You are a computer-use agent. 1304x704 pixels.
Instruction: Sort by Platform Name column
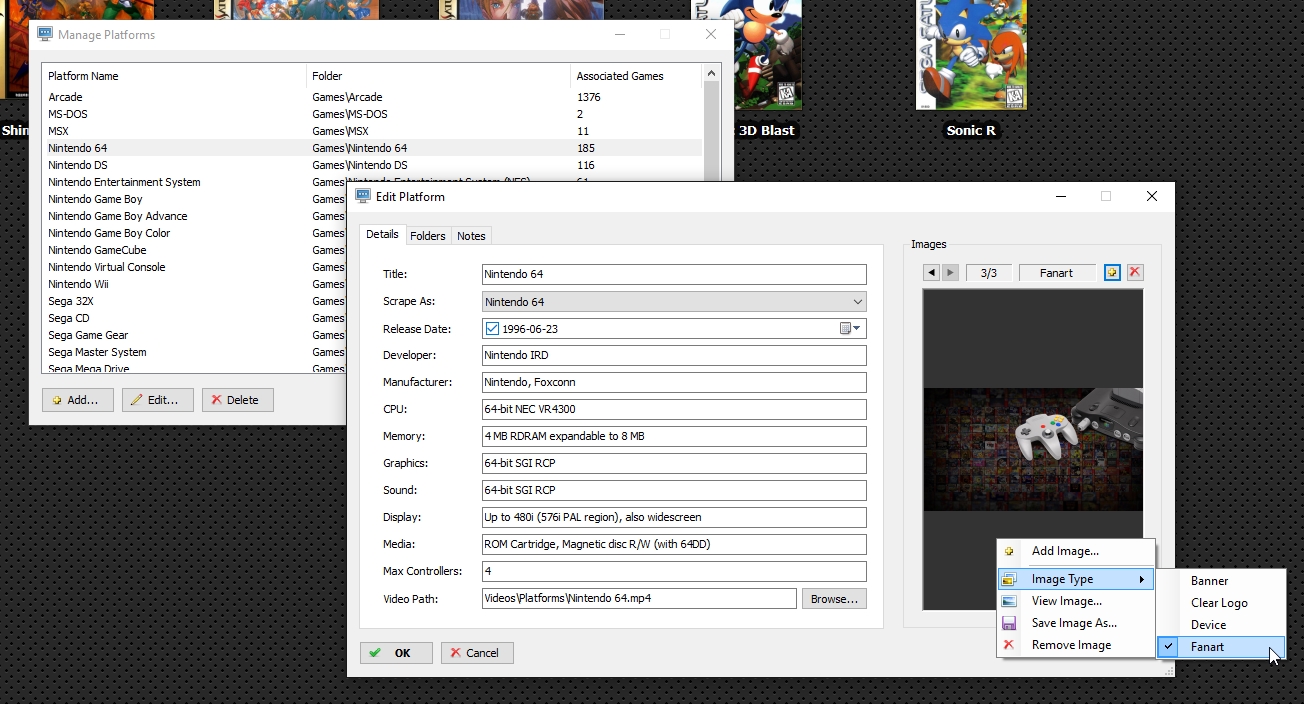point(174,76)
